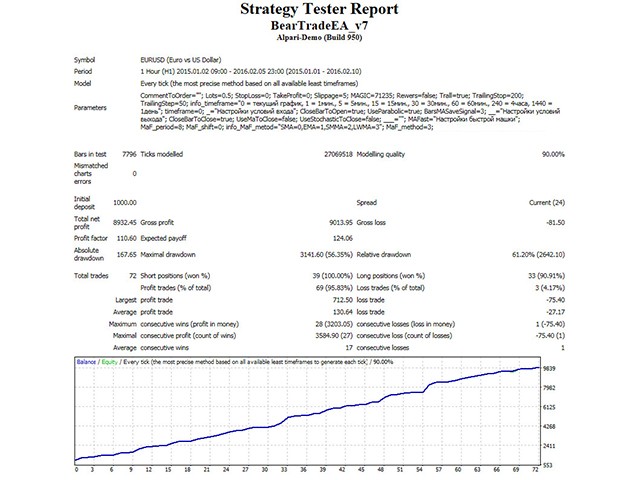Click the EURUSD symbol value
The width and height of the screenshot is (640, 480).
(181, 60)
